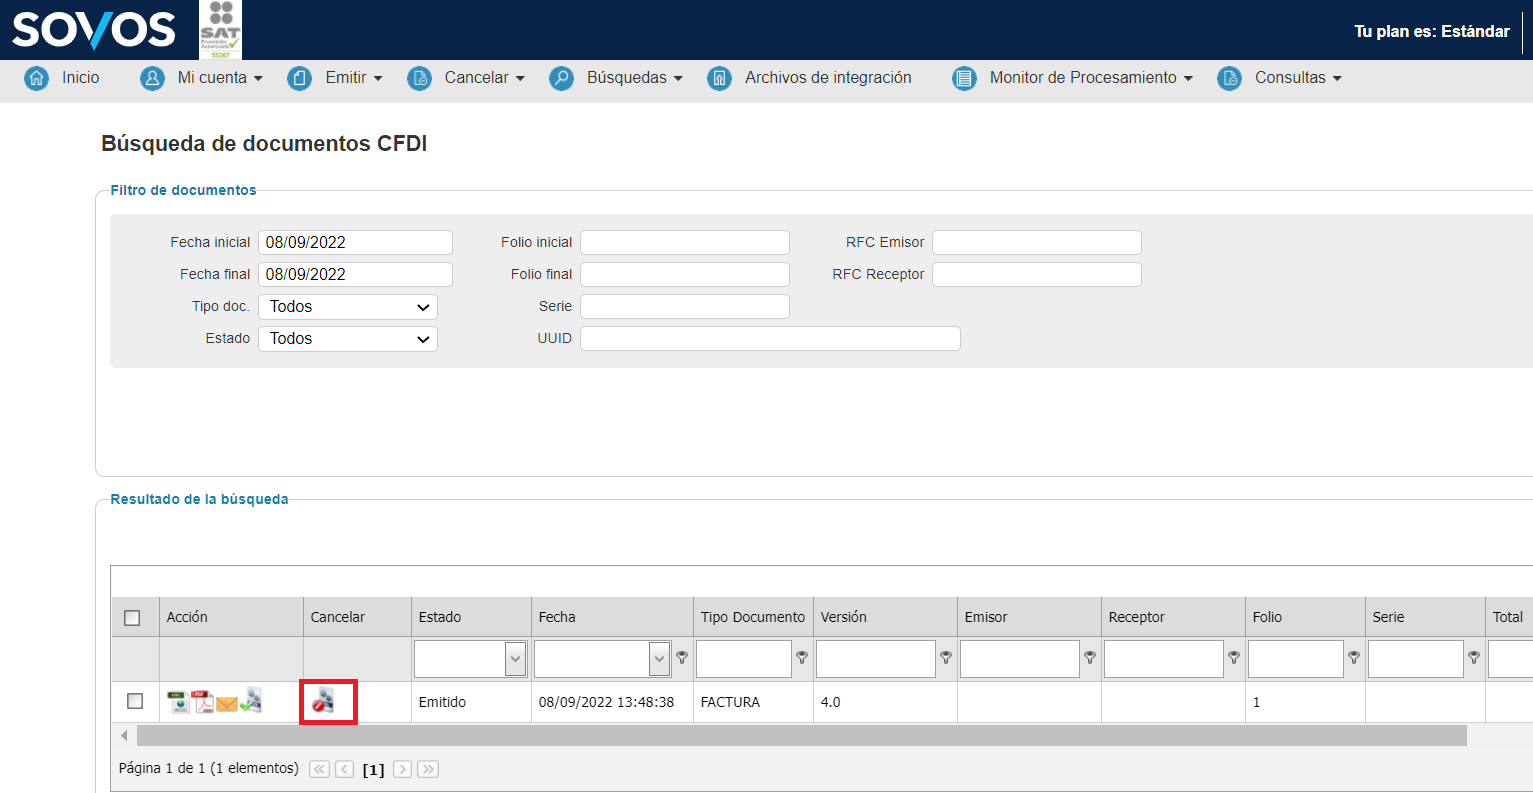This screenshot has height=793, width=1533.
Task: Click the Receptor column filter box
Action: click(1164, 659)
